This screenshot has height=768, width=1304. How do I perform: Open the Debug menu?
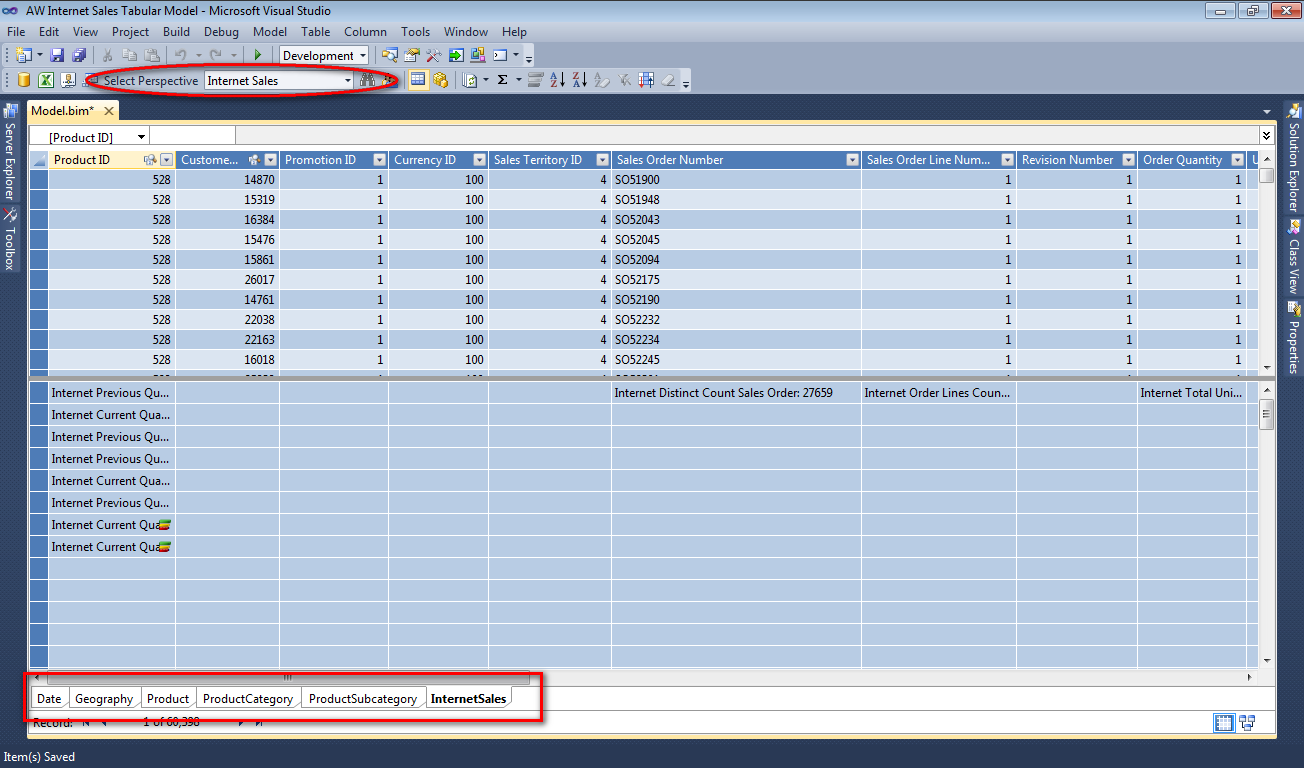pos(221,32)
